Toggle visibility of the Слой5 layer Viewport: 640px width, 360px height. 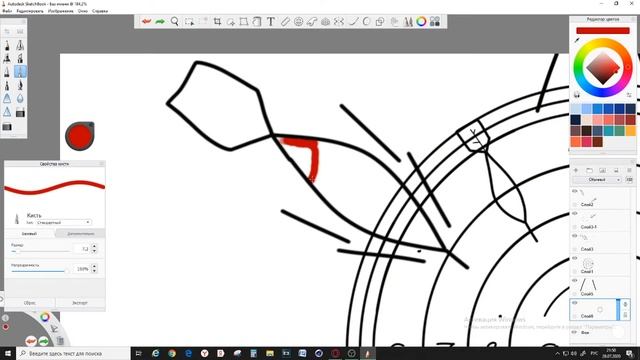(x=575, y=280)
